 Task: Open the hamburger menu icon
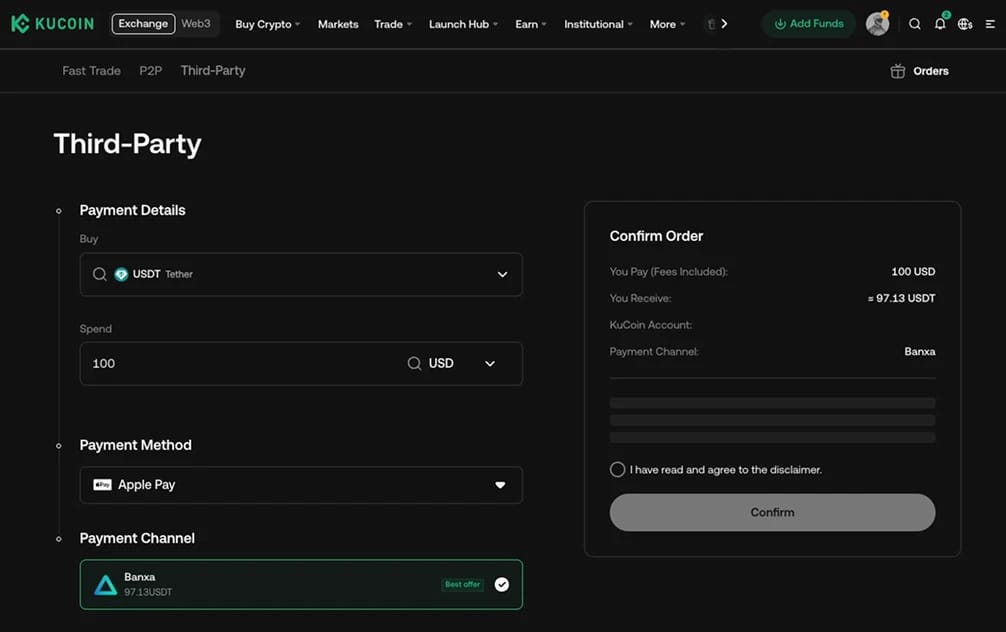[x=990, y=24]
